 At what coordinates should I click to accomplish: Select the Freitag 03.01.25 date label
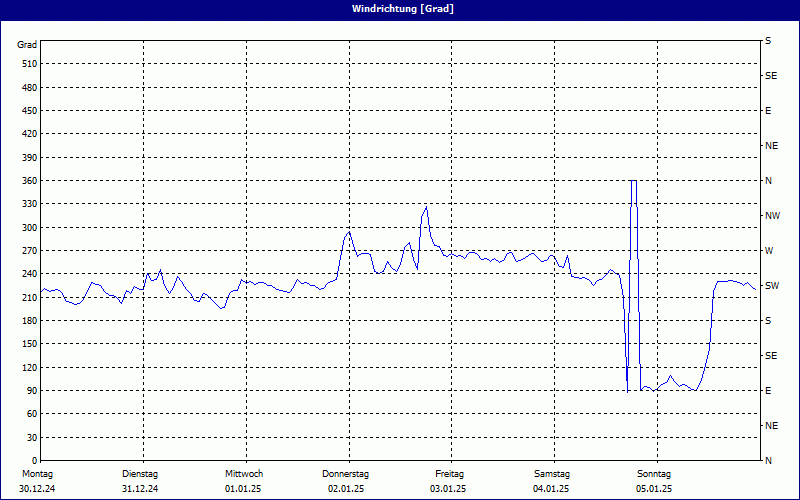coord(449,481)
